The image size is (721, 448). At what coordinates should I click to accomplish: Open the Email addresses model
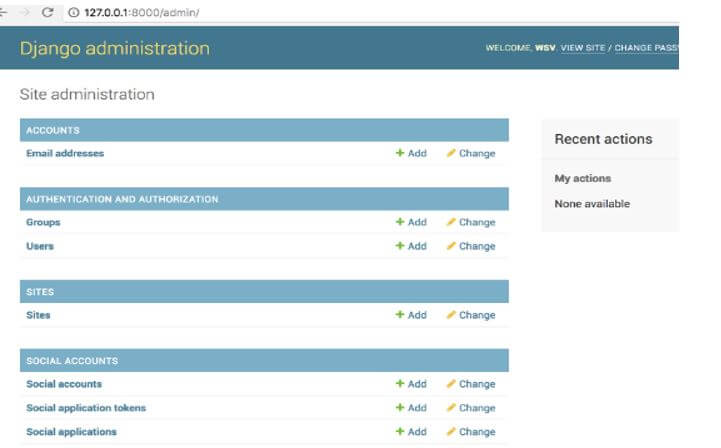(65, 153)
